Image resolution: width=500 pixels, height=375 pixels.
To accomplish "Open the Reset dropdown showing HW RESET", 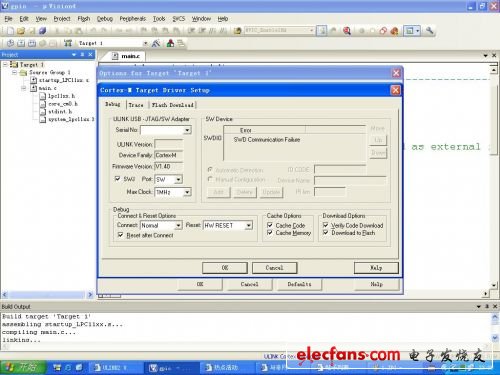I will [x=249, y=226].
